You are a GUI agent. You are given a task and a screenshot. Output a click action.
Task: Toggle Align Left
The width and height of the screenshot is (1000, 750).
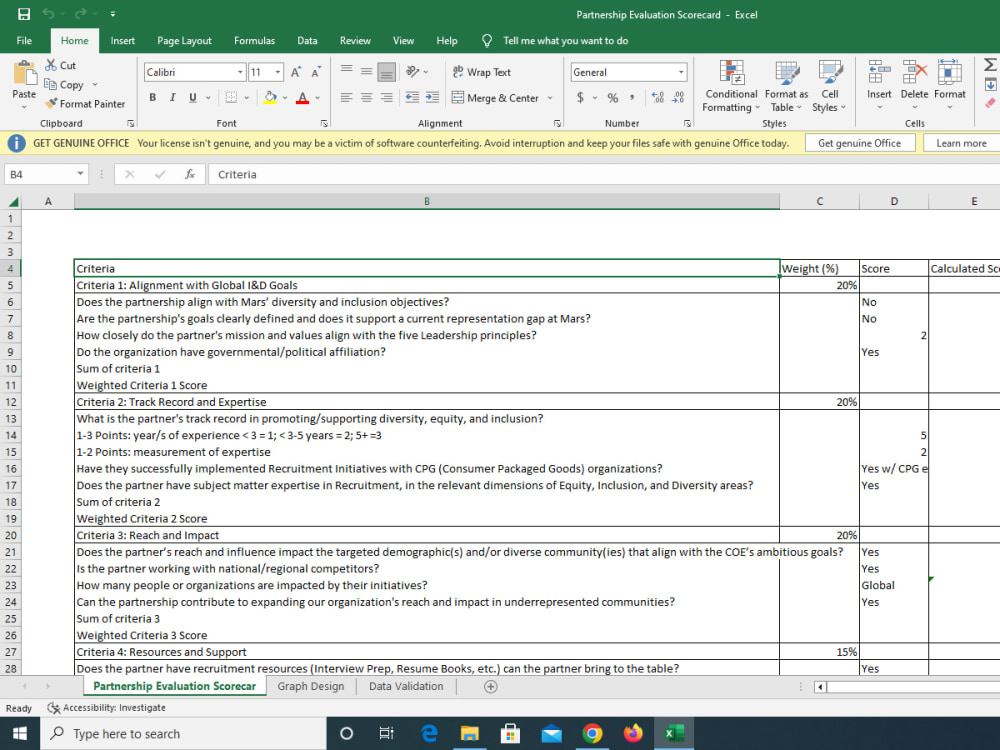[x=346, y=98]
